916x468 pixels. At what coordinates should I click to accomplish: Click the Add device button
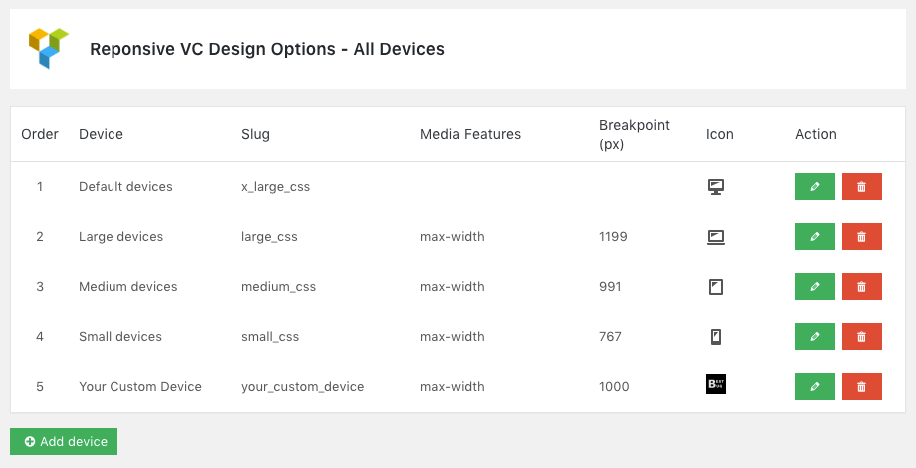pos(63,441)
